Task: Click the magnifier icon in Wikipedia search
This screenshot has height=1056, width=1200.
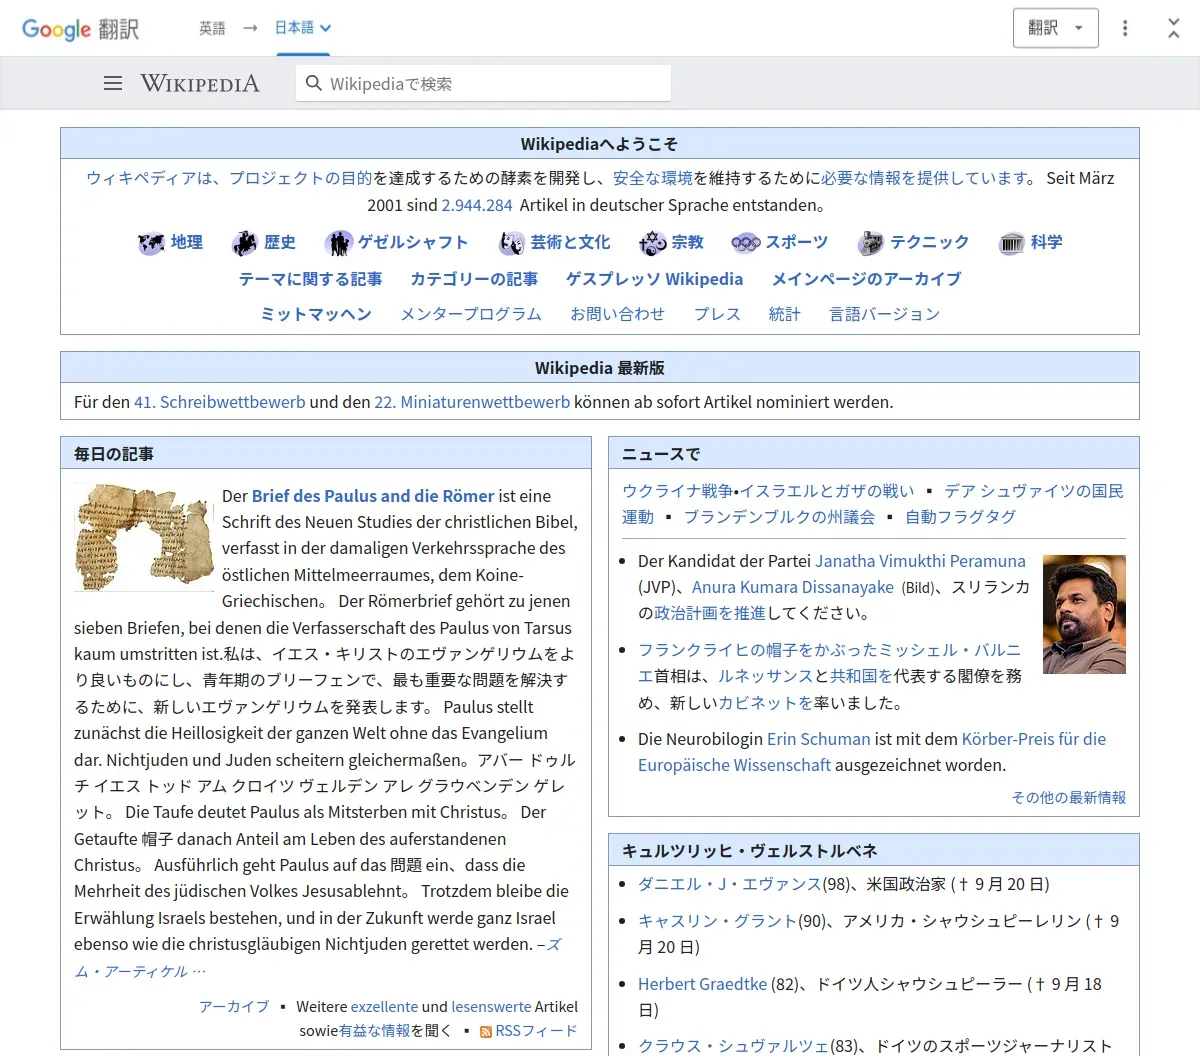Action: (314, 84)
